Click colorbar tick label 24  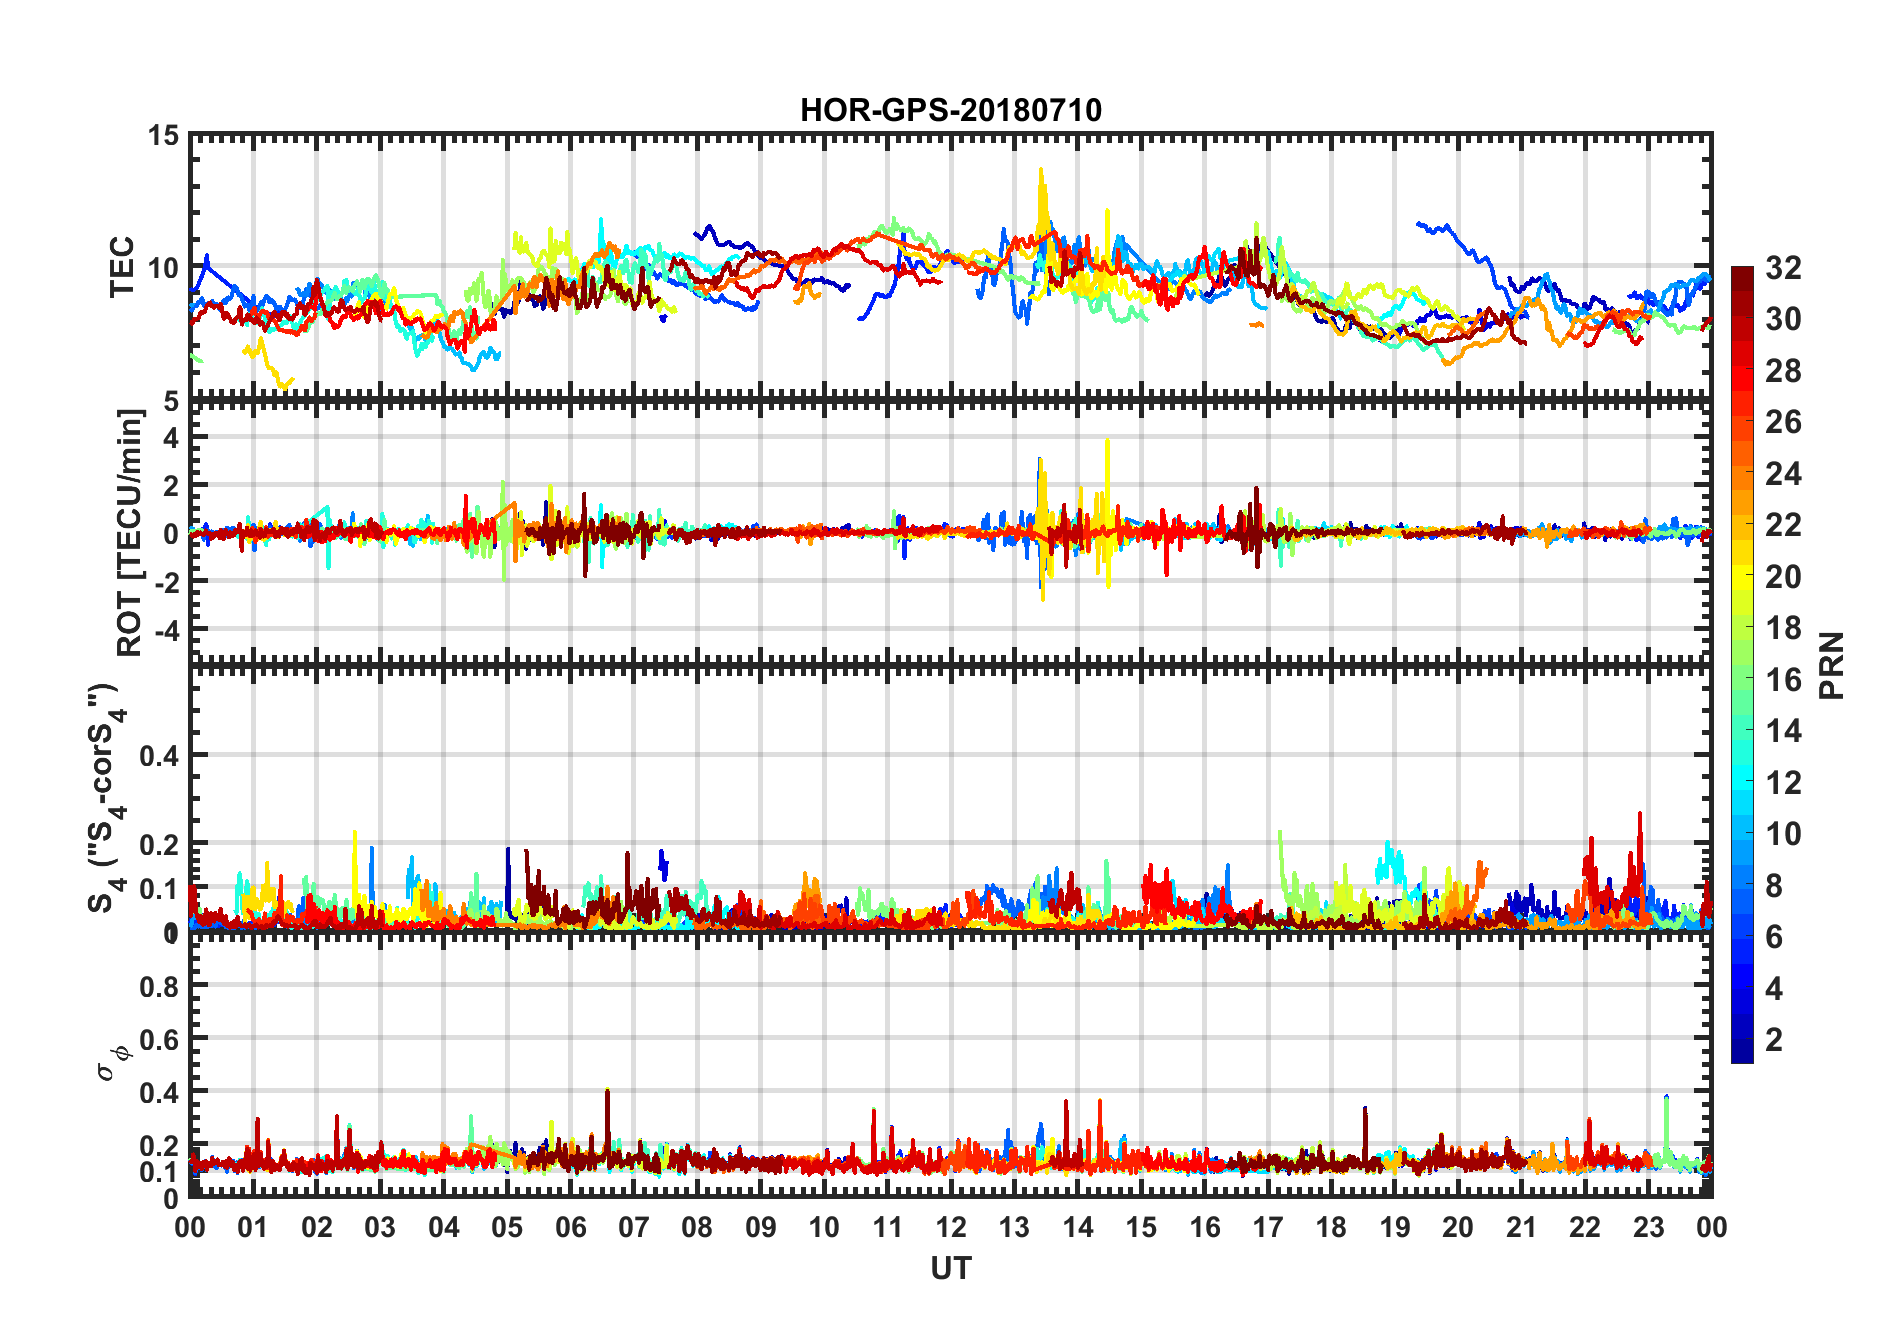click(1783, 474)
